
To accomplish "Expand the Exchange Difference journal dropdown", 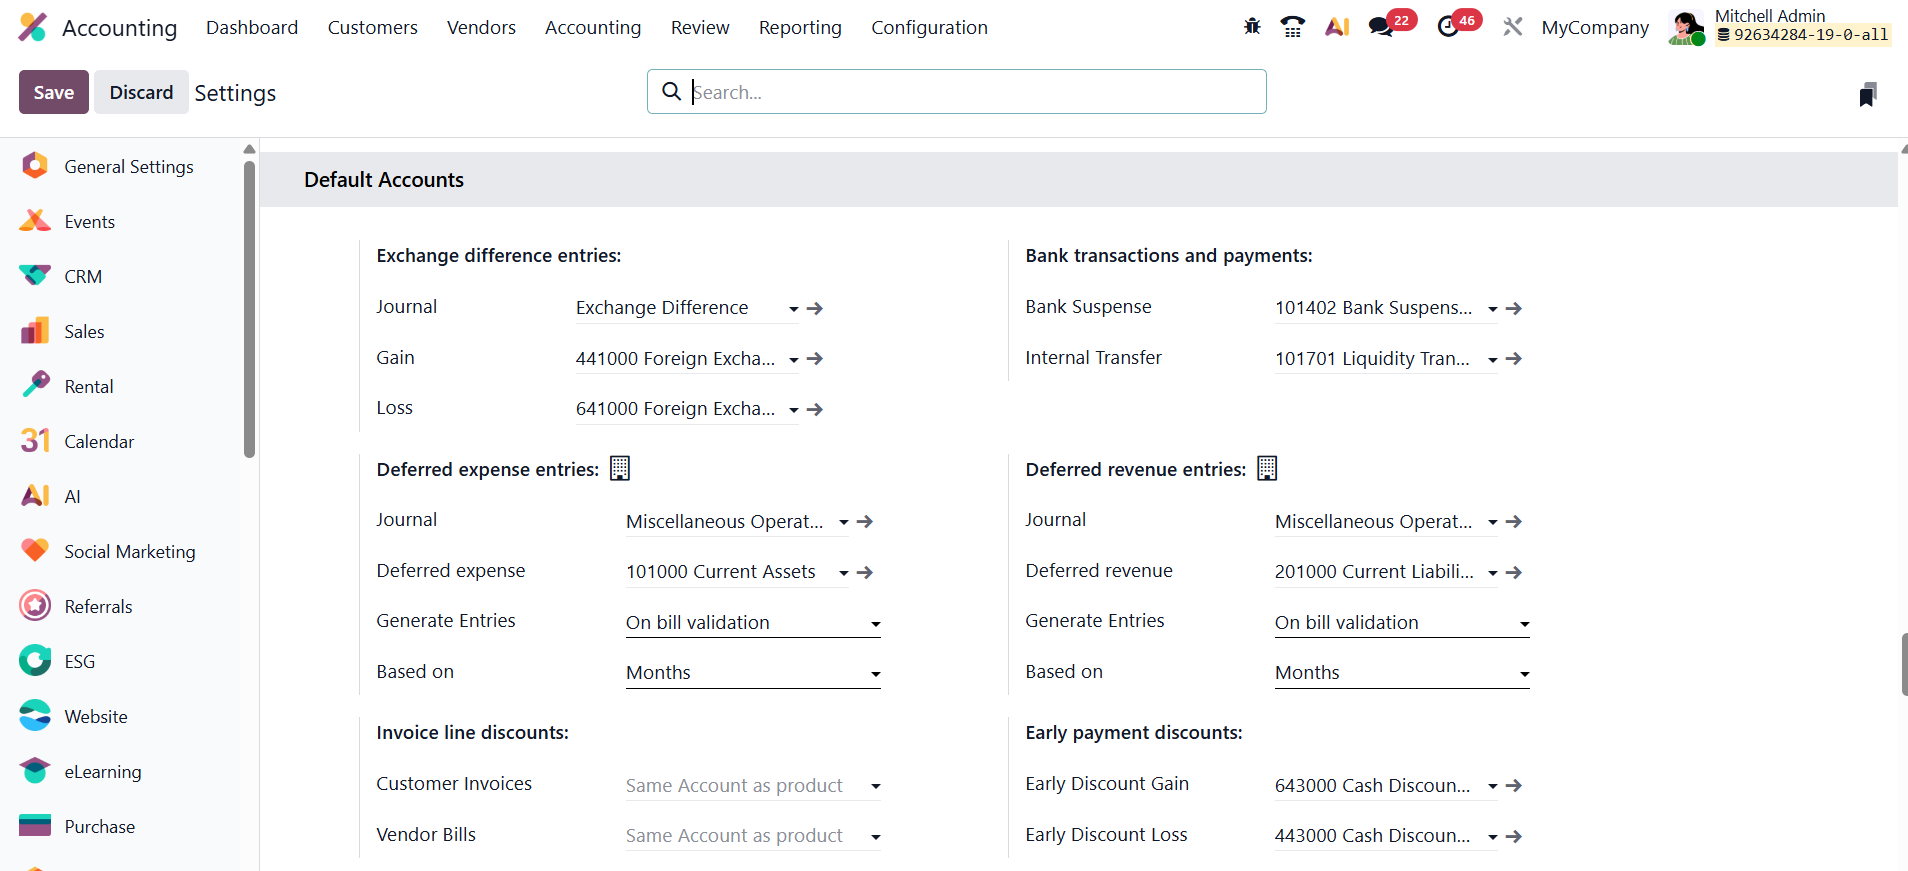I will [793, 309].
